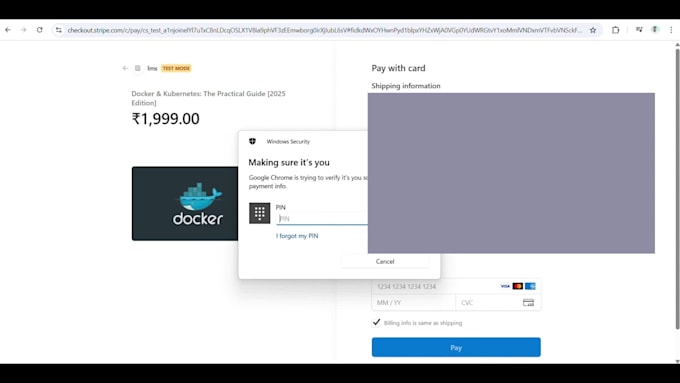Click the Windows Security shield icon
Viewport: 680px width, 383px height.
pos(252,141)
